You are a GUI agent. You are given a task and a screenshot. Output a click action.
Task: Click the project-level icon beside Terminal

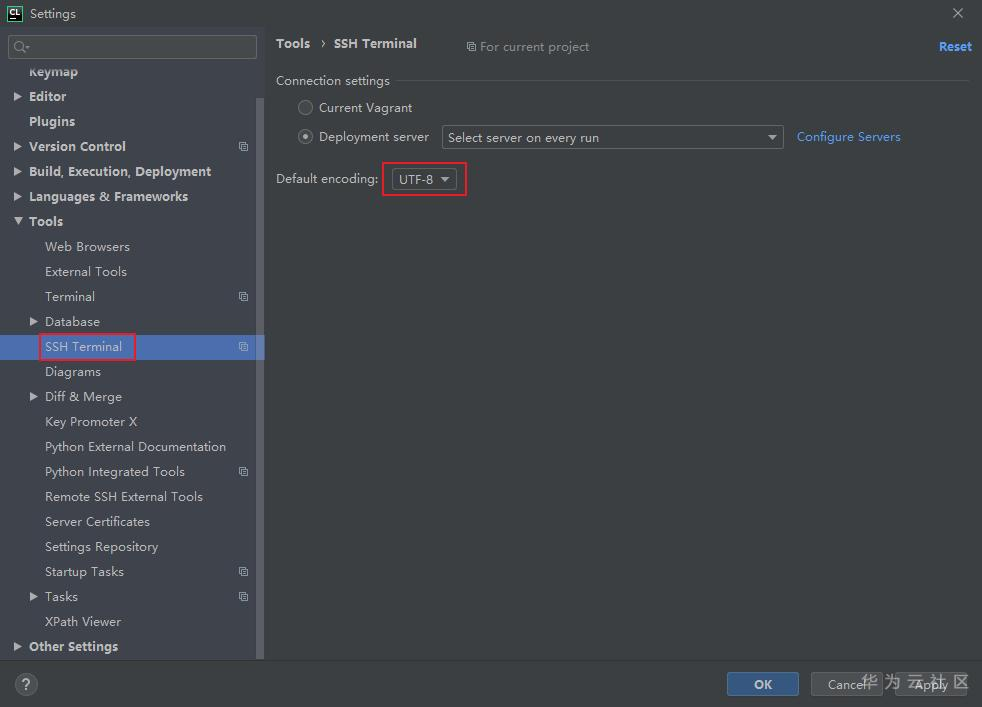tap(243, 297)
